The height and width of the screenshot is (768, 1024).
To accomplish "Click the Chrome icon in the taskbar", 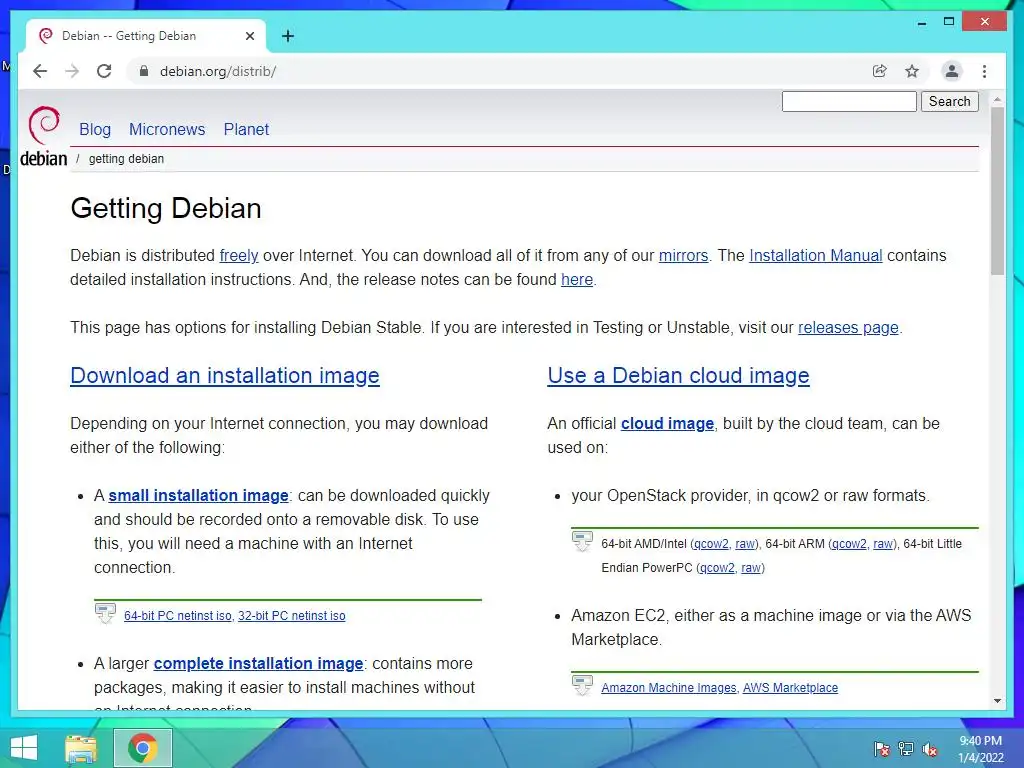I will (142, 748).
